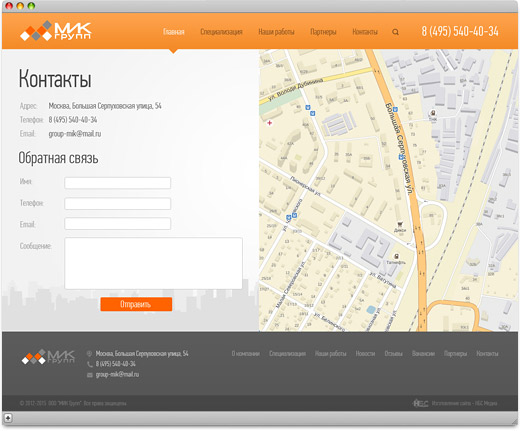Click the footer link Наши работы

(331, 353)
